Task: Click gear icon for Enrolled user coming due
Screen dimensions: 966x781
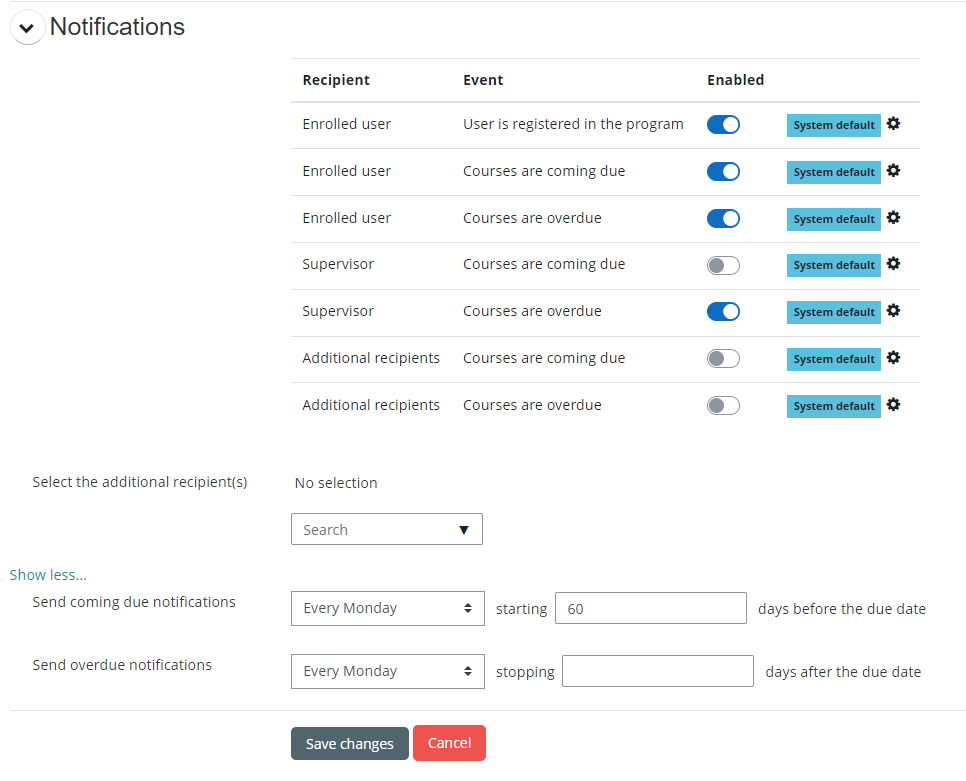Action: (x=893, y=171)
